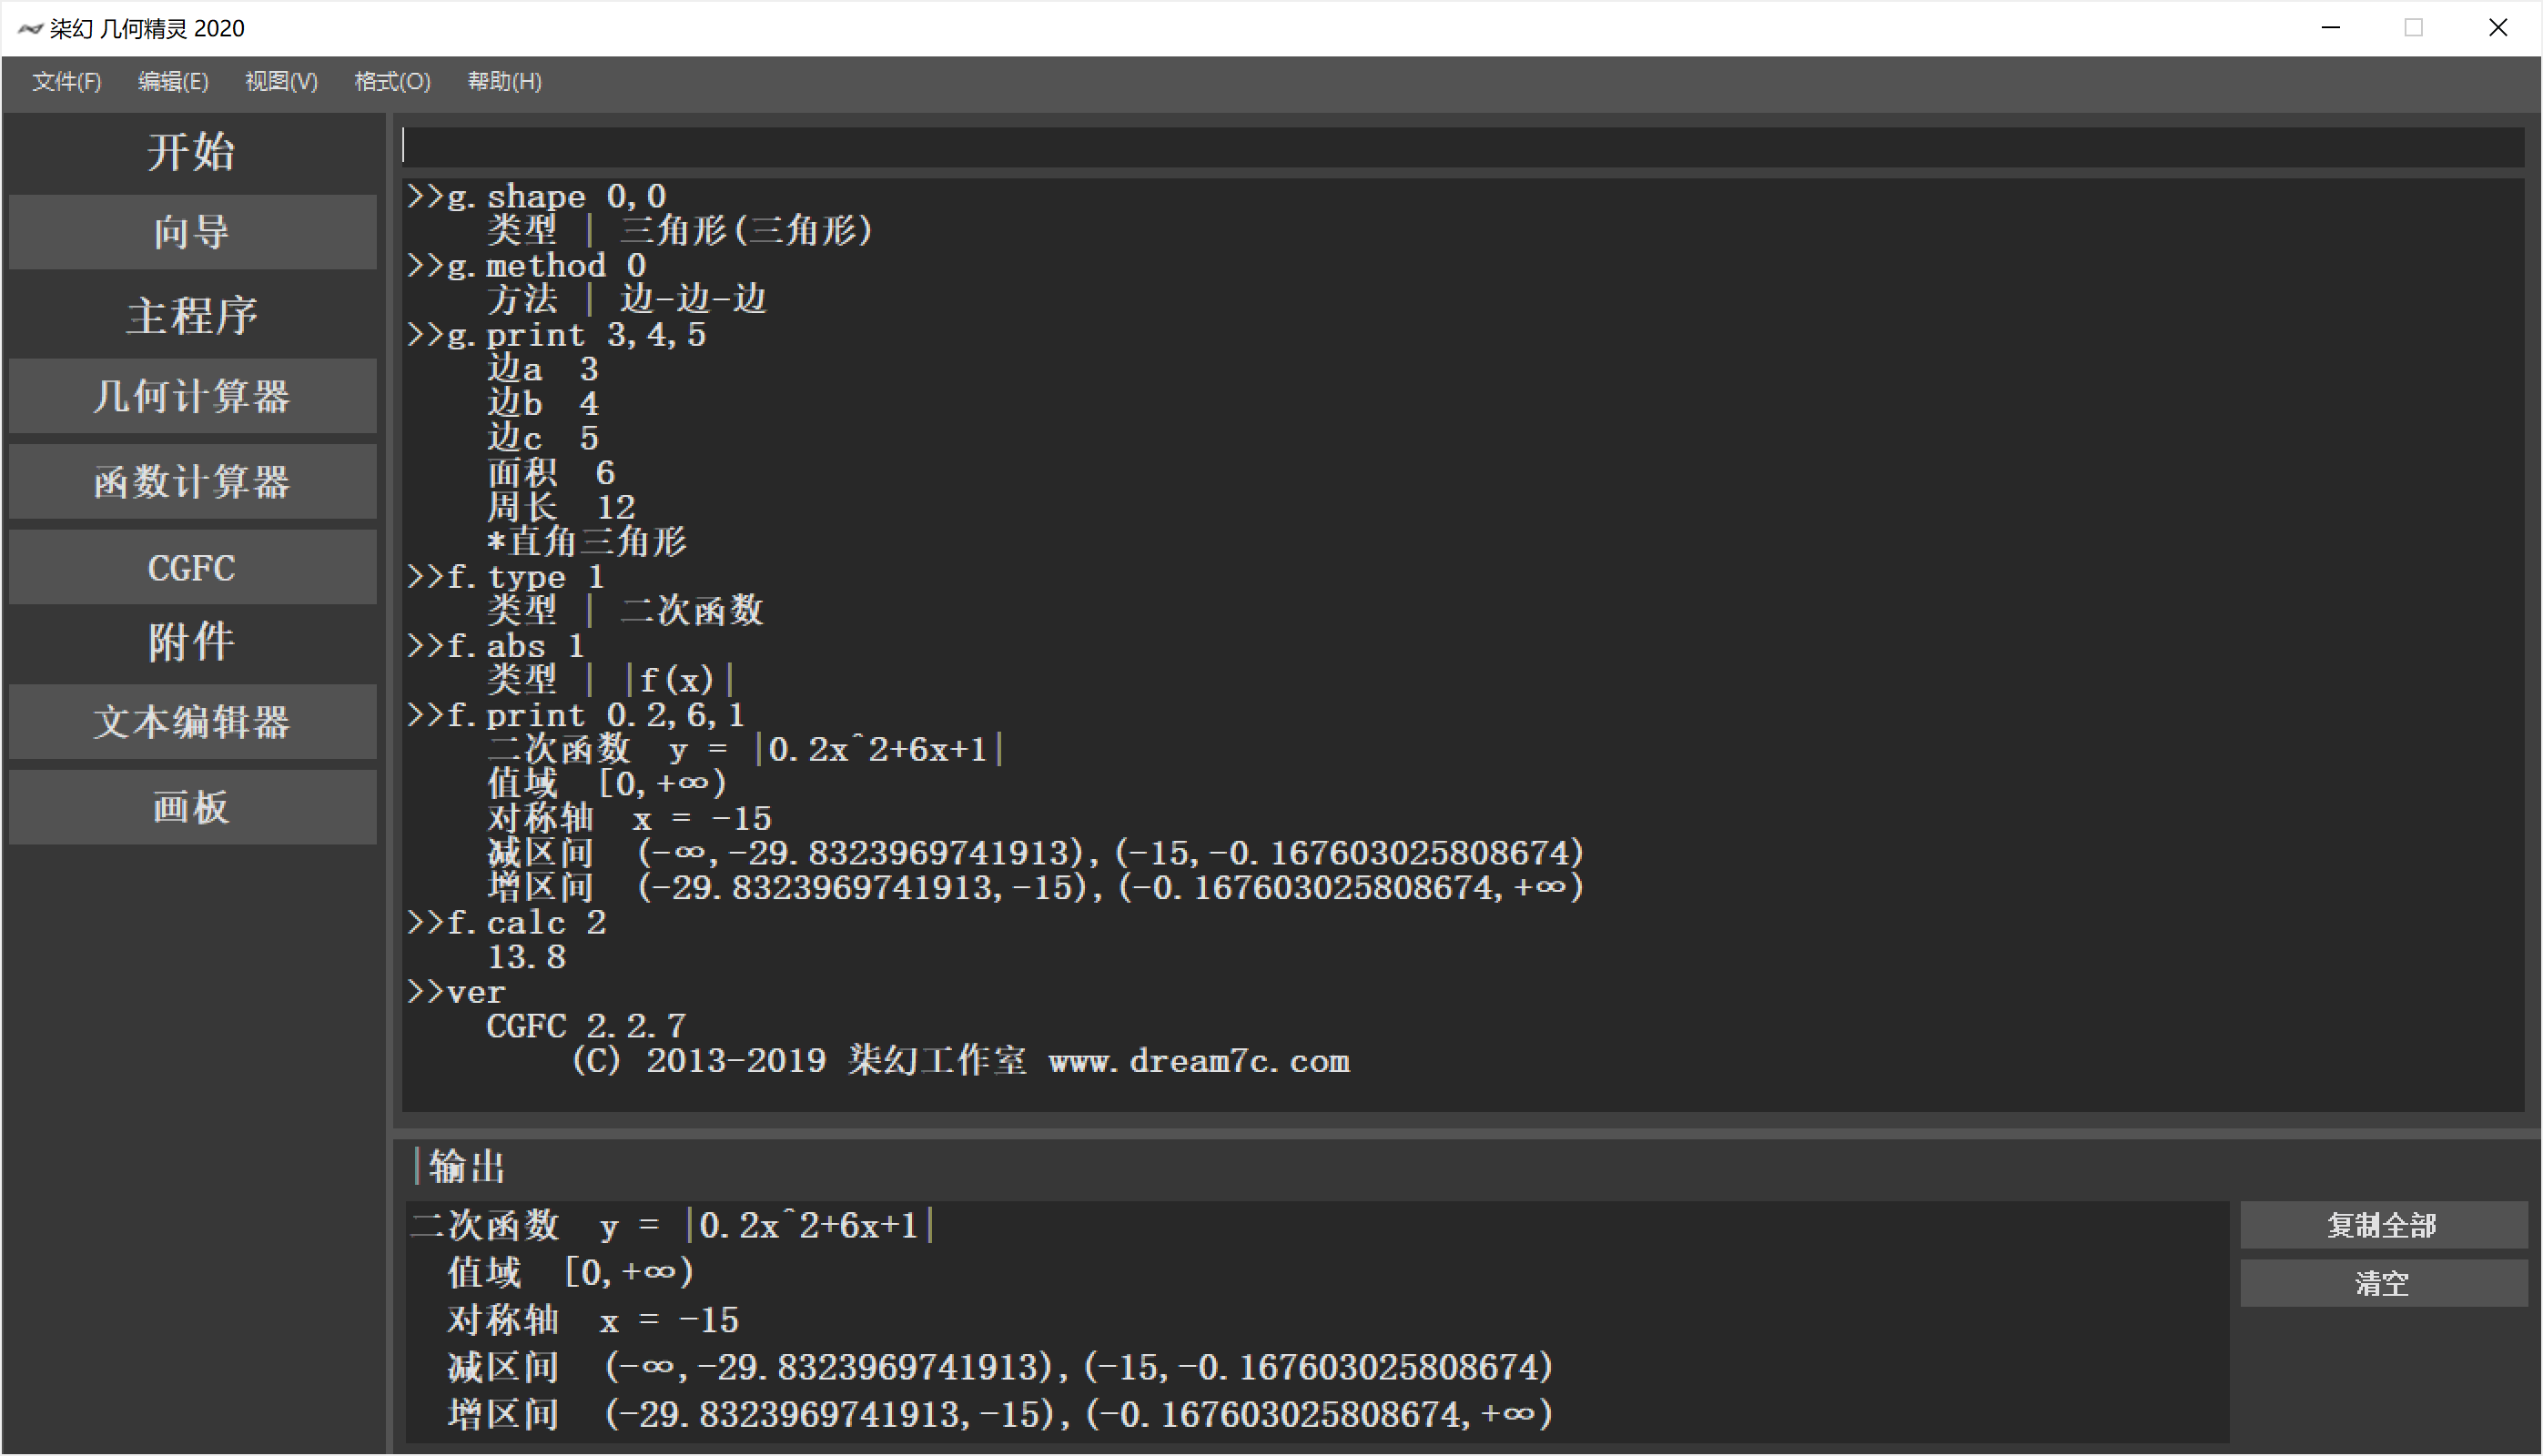
Task: Click the console line '>>f.abs 1'
Action: pos(496,646)
